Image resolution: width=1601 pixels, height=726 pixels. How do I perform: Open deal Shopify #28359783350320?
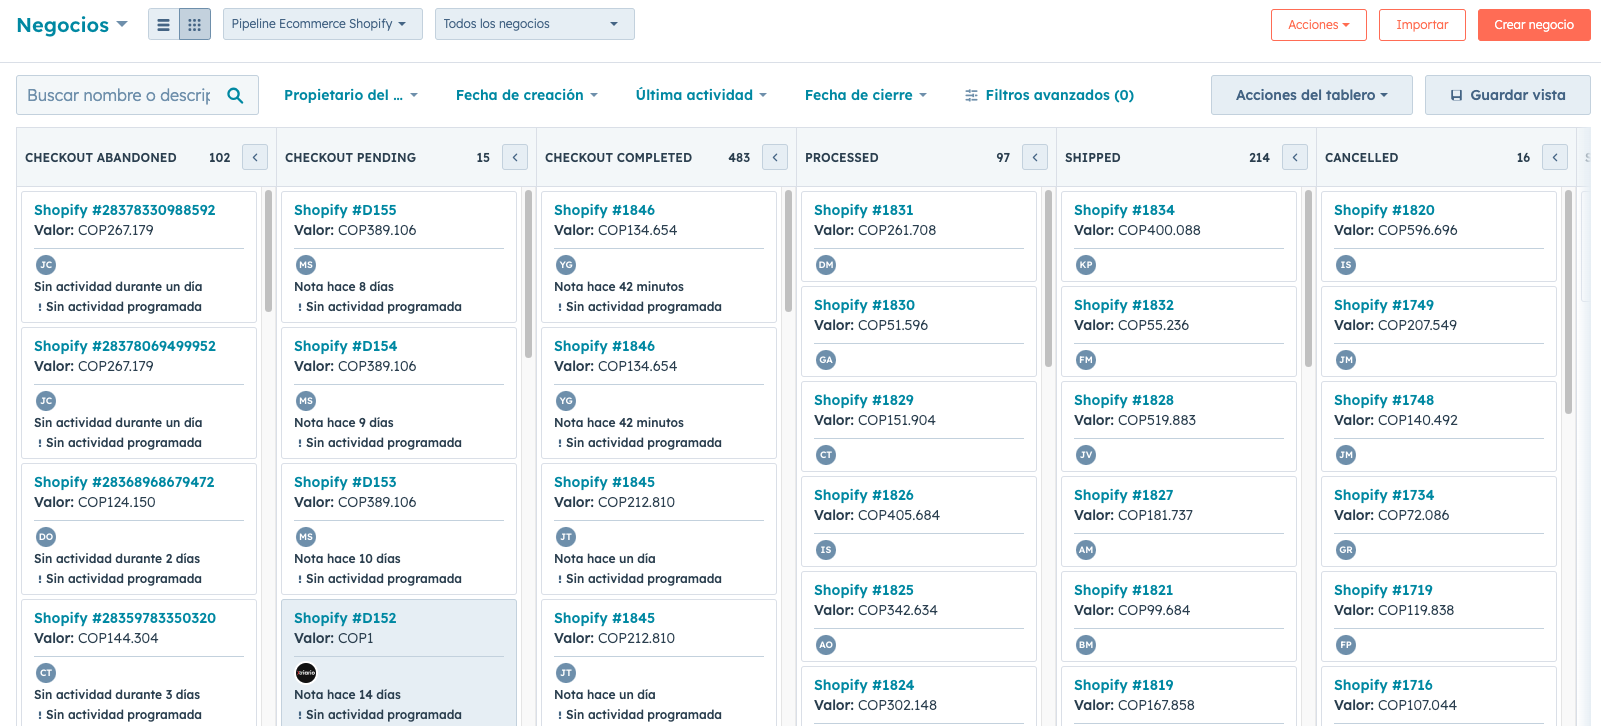(125, 618)
